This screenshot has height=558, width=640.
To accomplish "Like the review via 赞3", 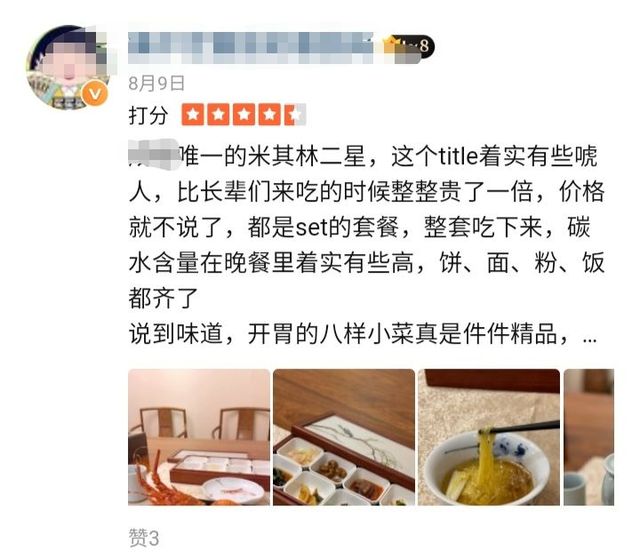I will [x=144, y=537].
